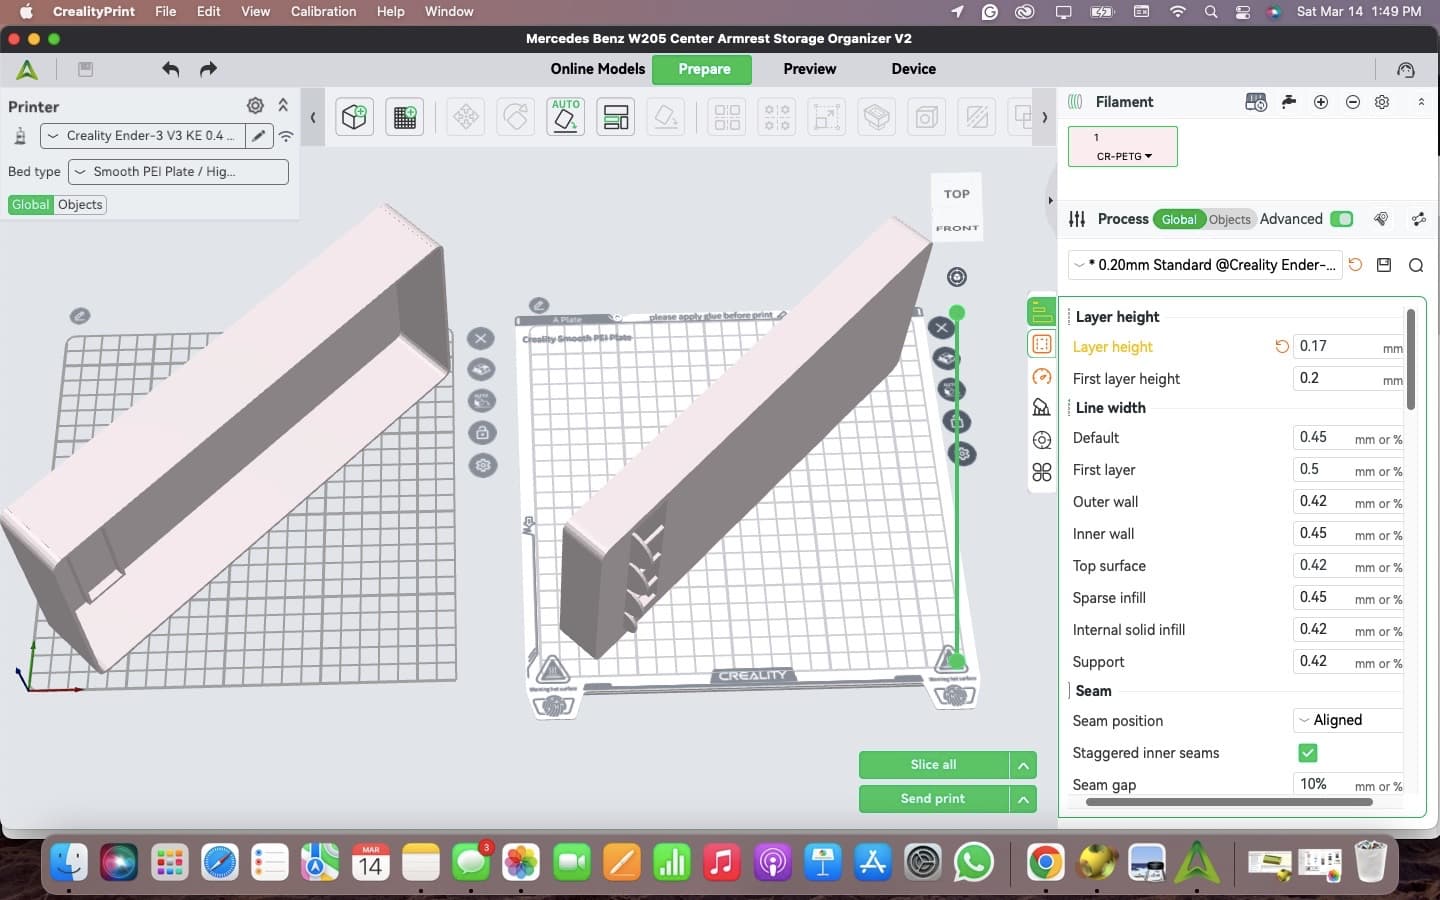Screen dimensions: 1440x900
Task: Open the printer selection dropdown
Action: 142,136
